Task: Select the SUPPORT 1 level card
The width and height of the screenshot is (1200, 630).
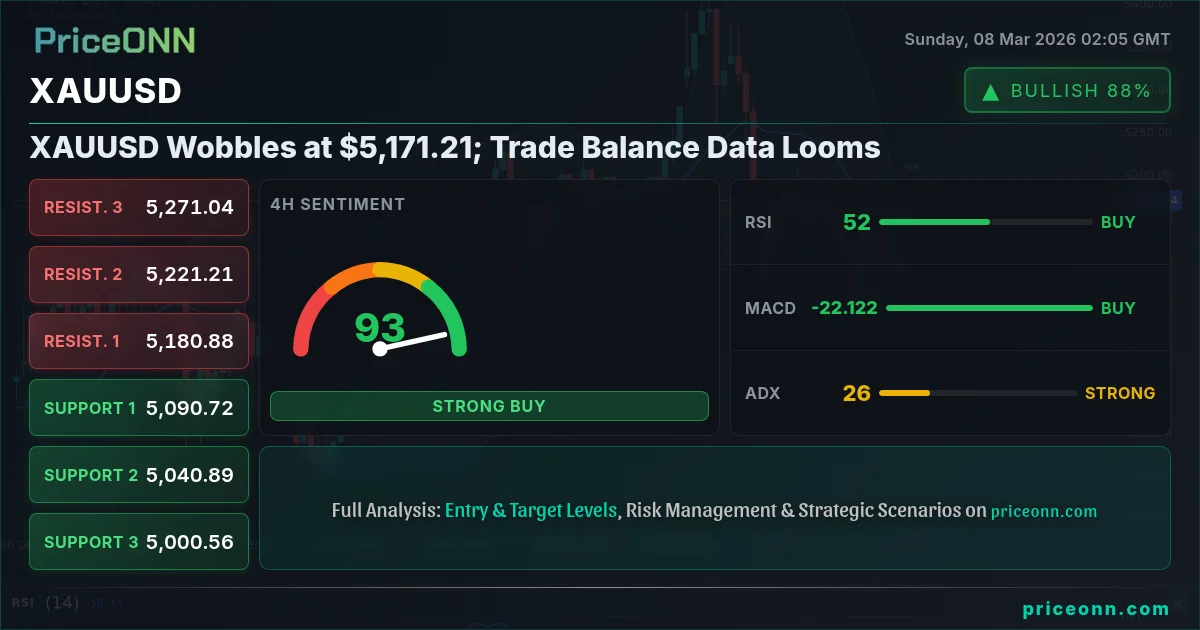Action: (x=139, y=408)
